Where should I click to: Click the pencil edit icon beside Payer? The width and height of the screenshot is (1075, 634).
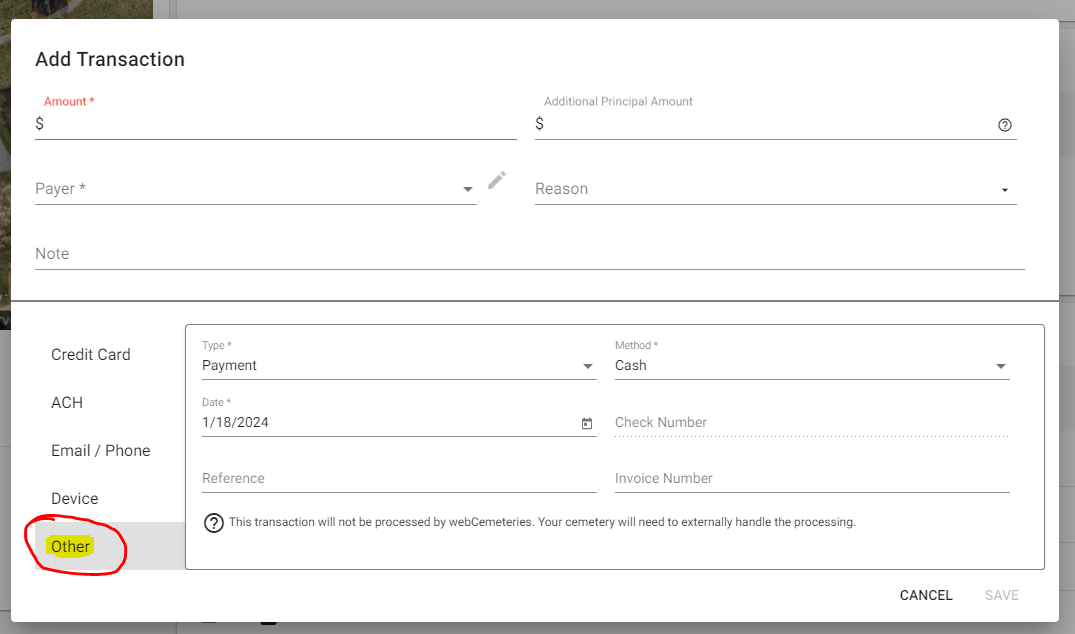[497, 180]
